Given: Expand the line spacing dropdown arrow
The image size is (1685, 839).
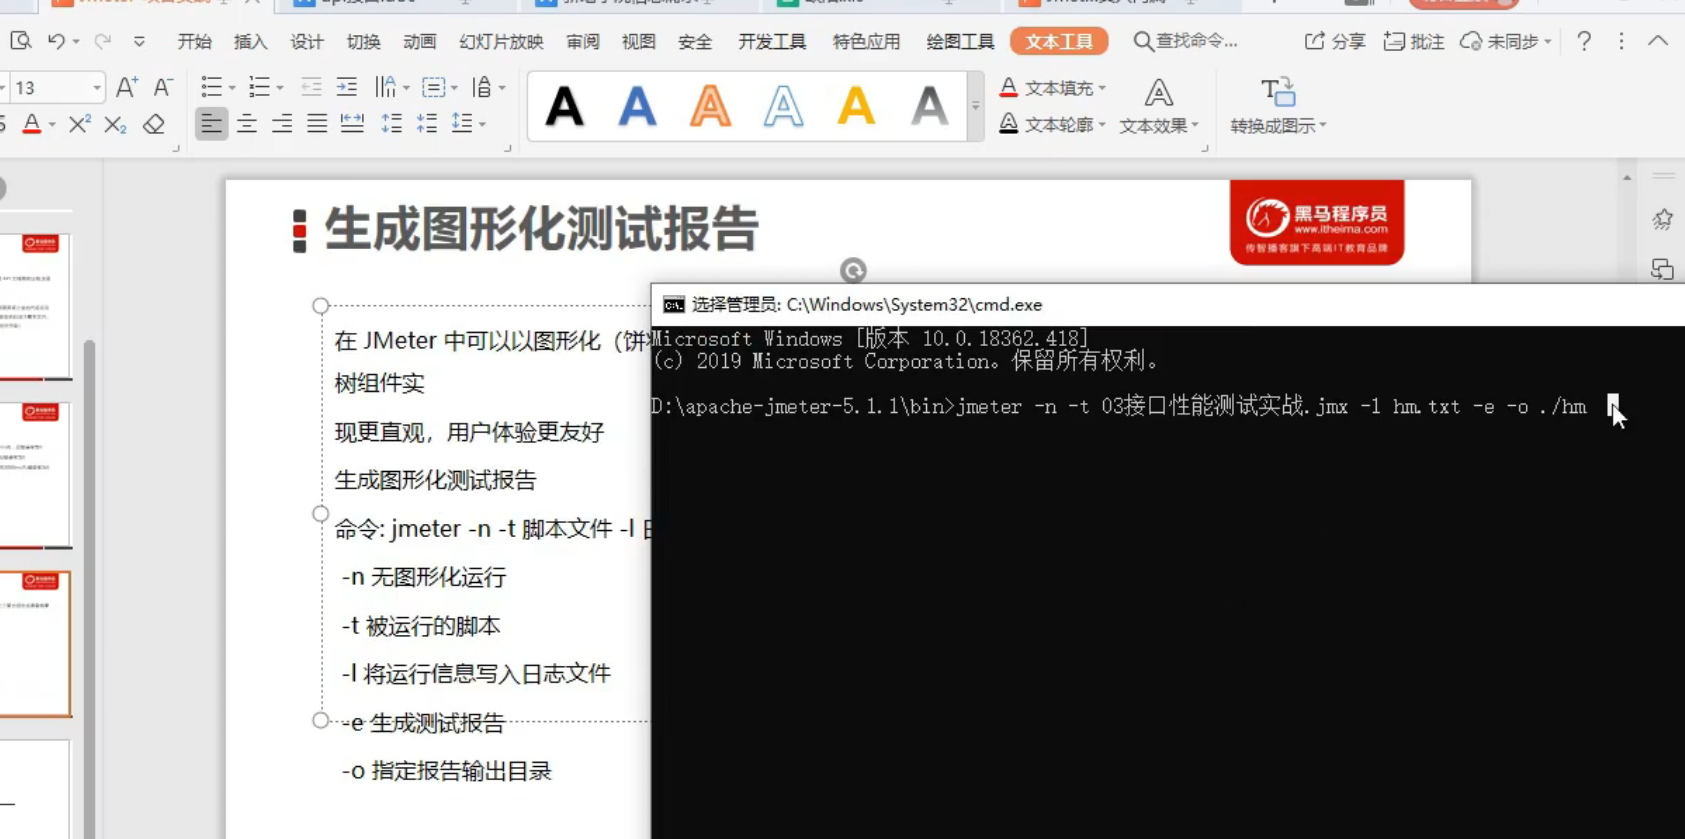Looking at the screenshot, I should [x=482, y=125].
